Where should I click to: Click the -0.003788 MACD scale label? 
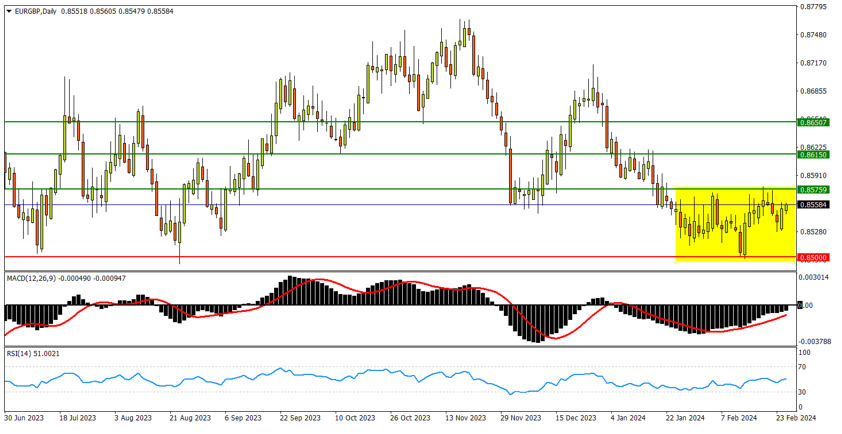(x=816, y=340)
